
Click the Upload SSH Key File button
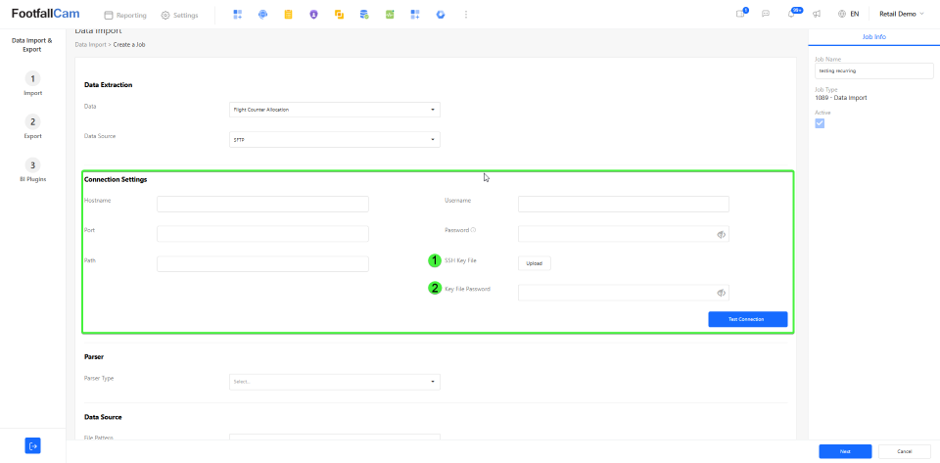534,263
